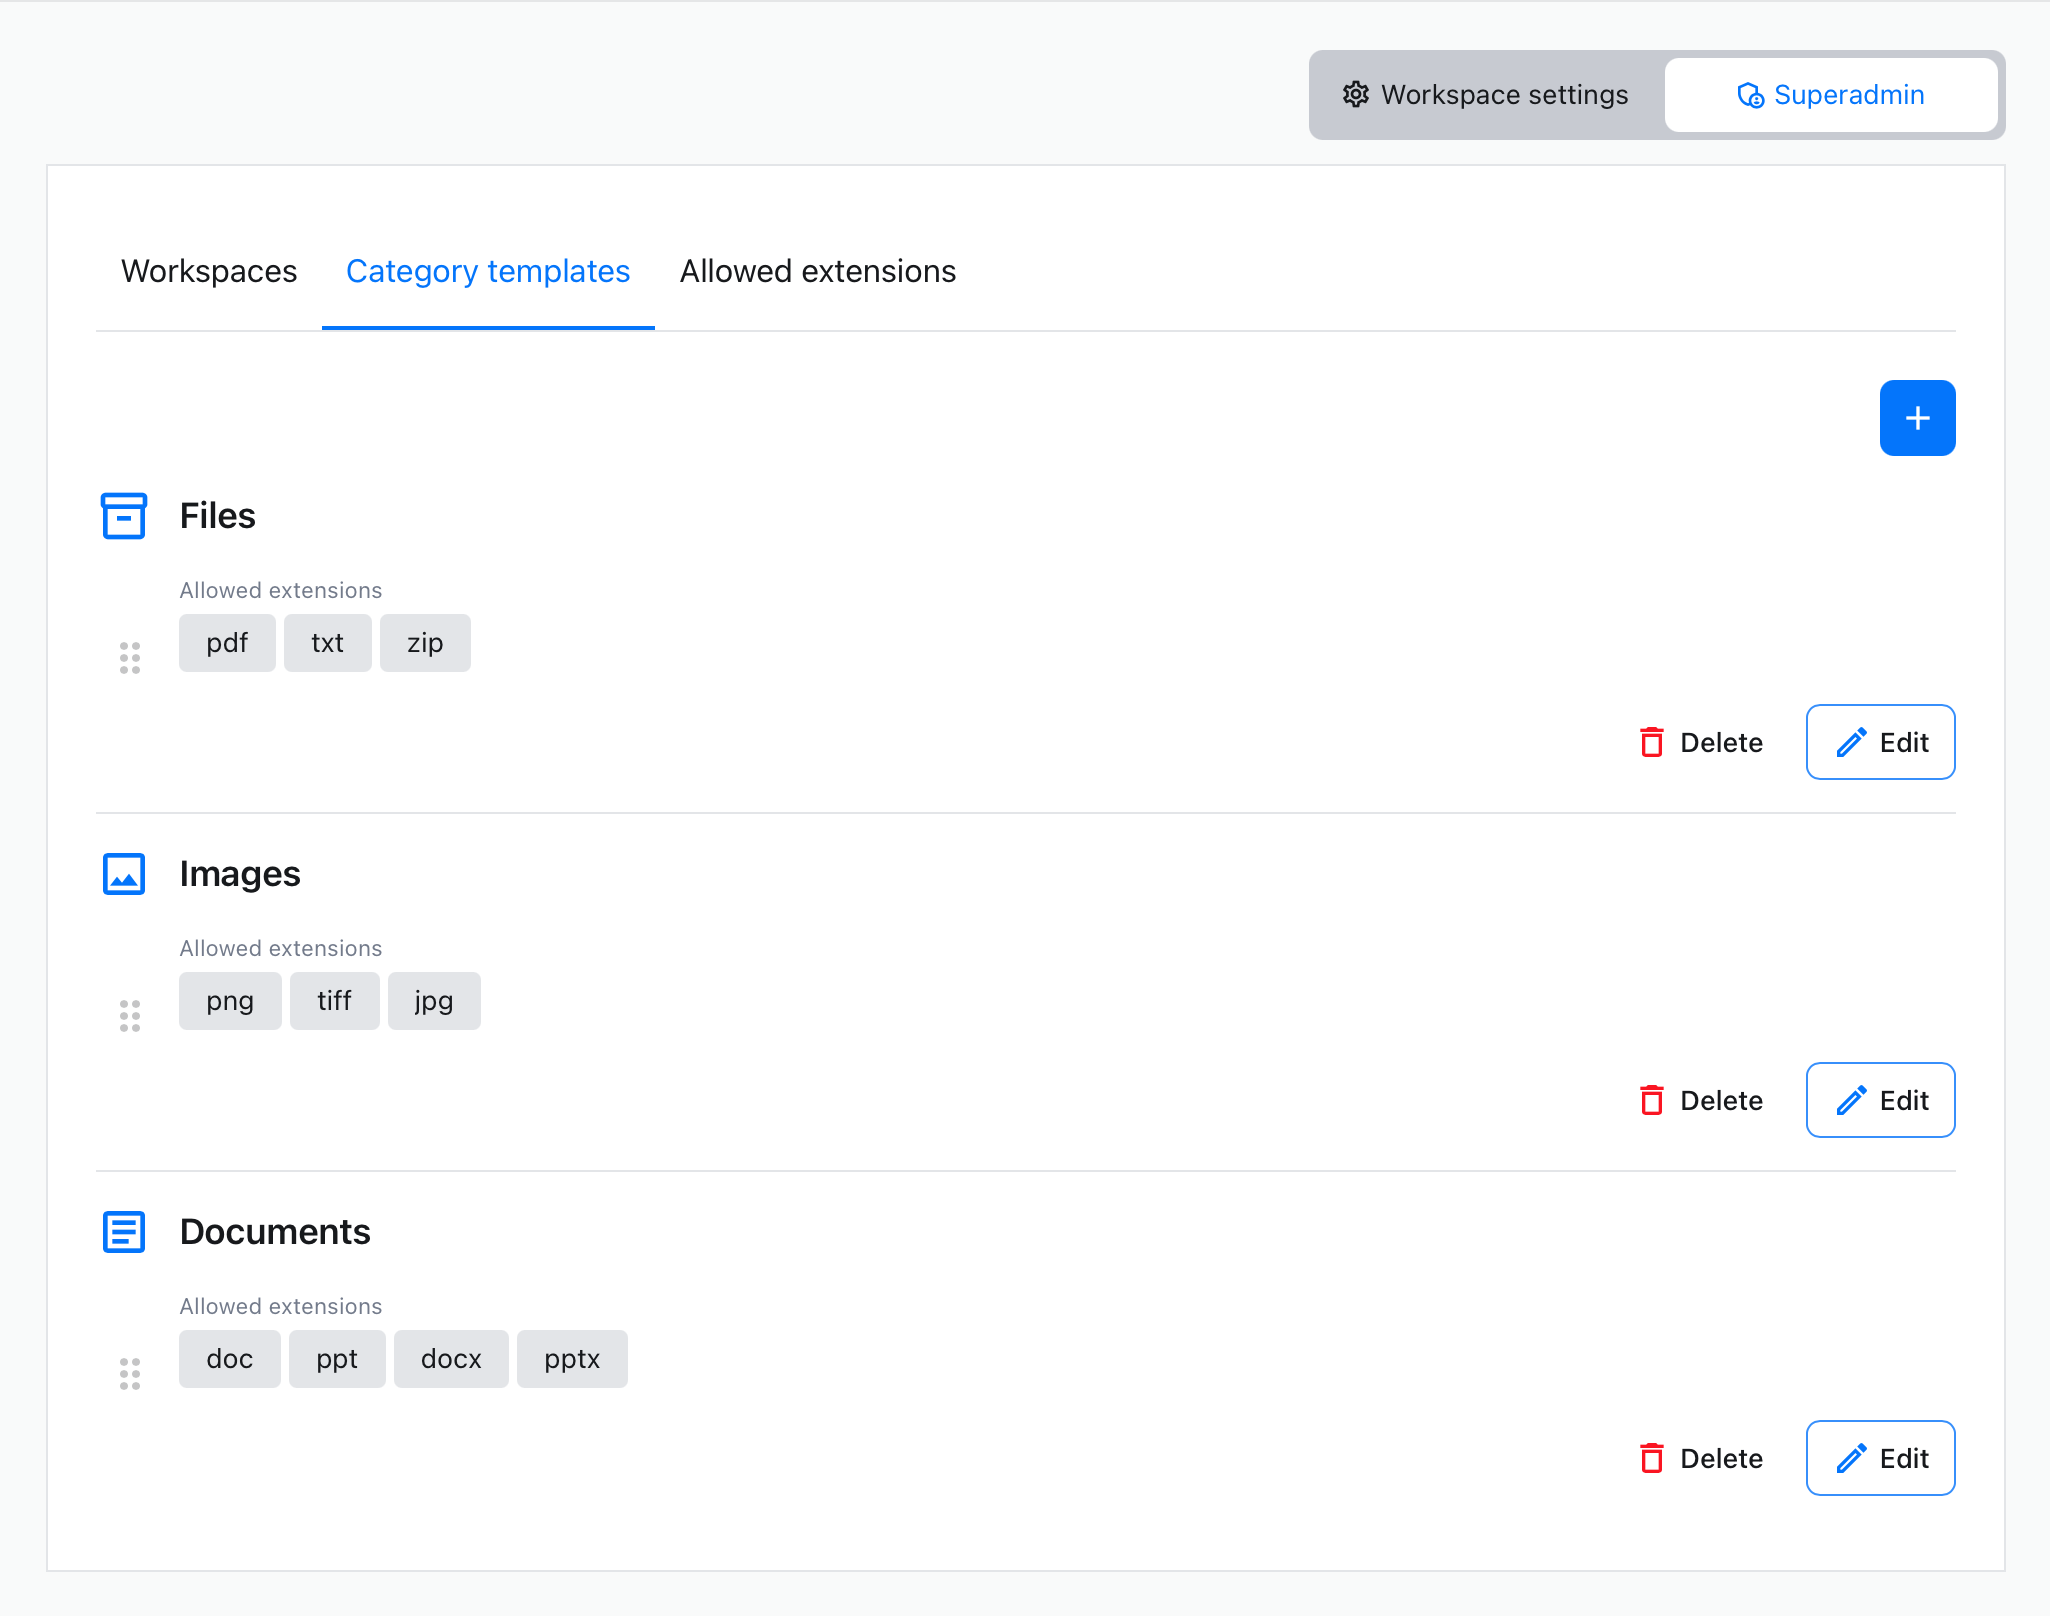Click the Images category icon
This screenshot has width=2050, height=1616.
coord(123,874)
